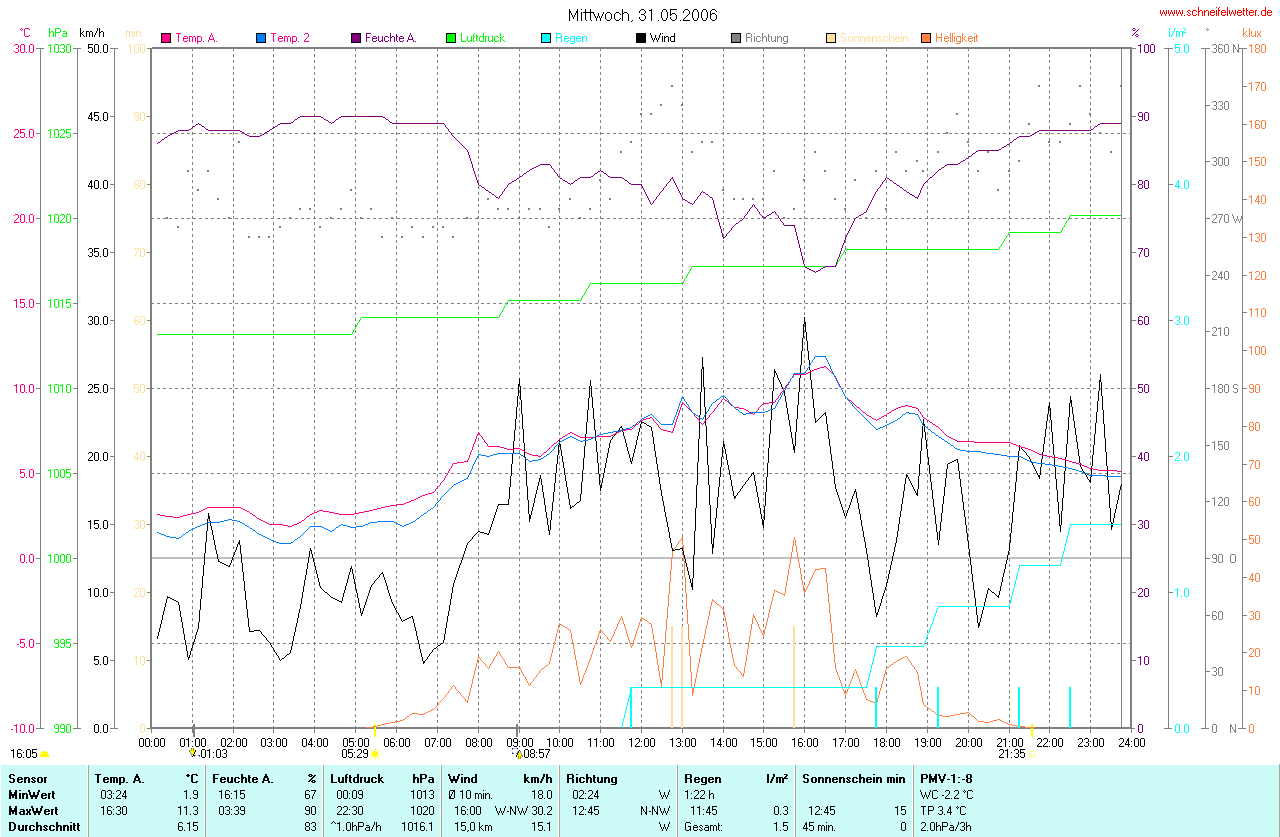Select the Wind legend label
The width and height of the screenshot is (1280, 837).
pos(662,38)
